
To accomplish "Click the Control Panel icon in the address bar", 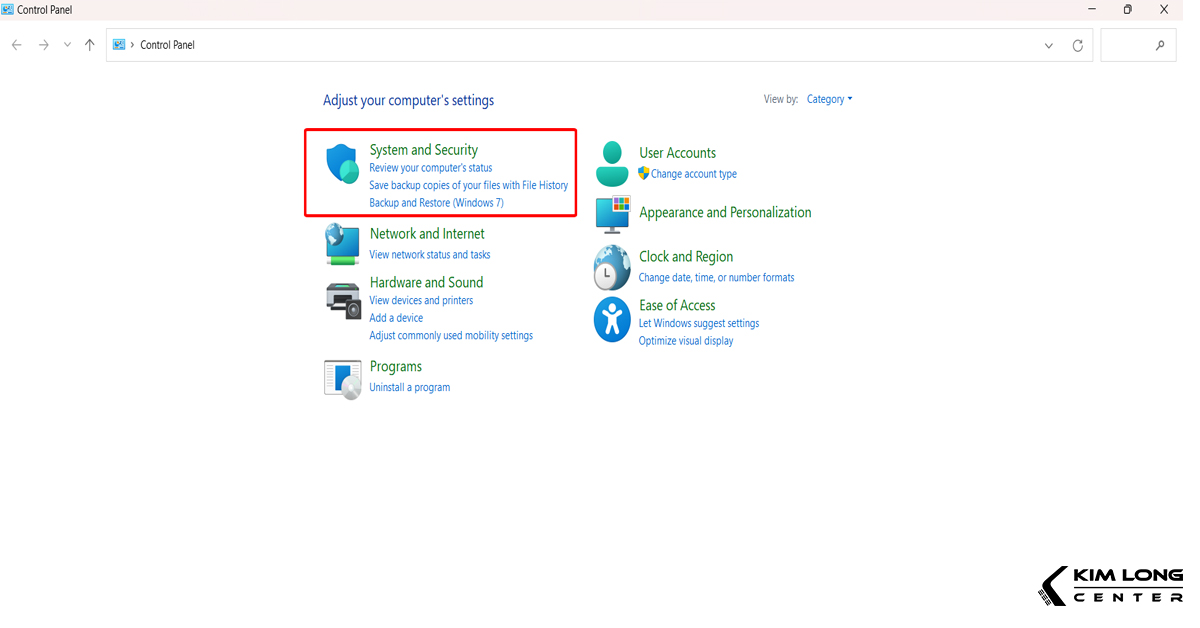I will click(x=119, y=44).
